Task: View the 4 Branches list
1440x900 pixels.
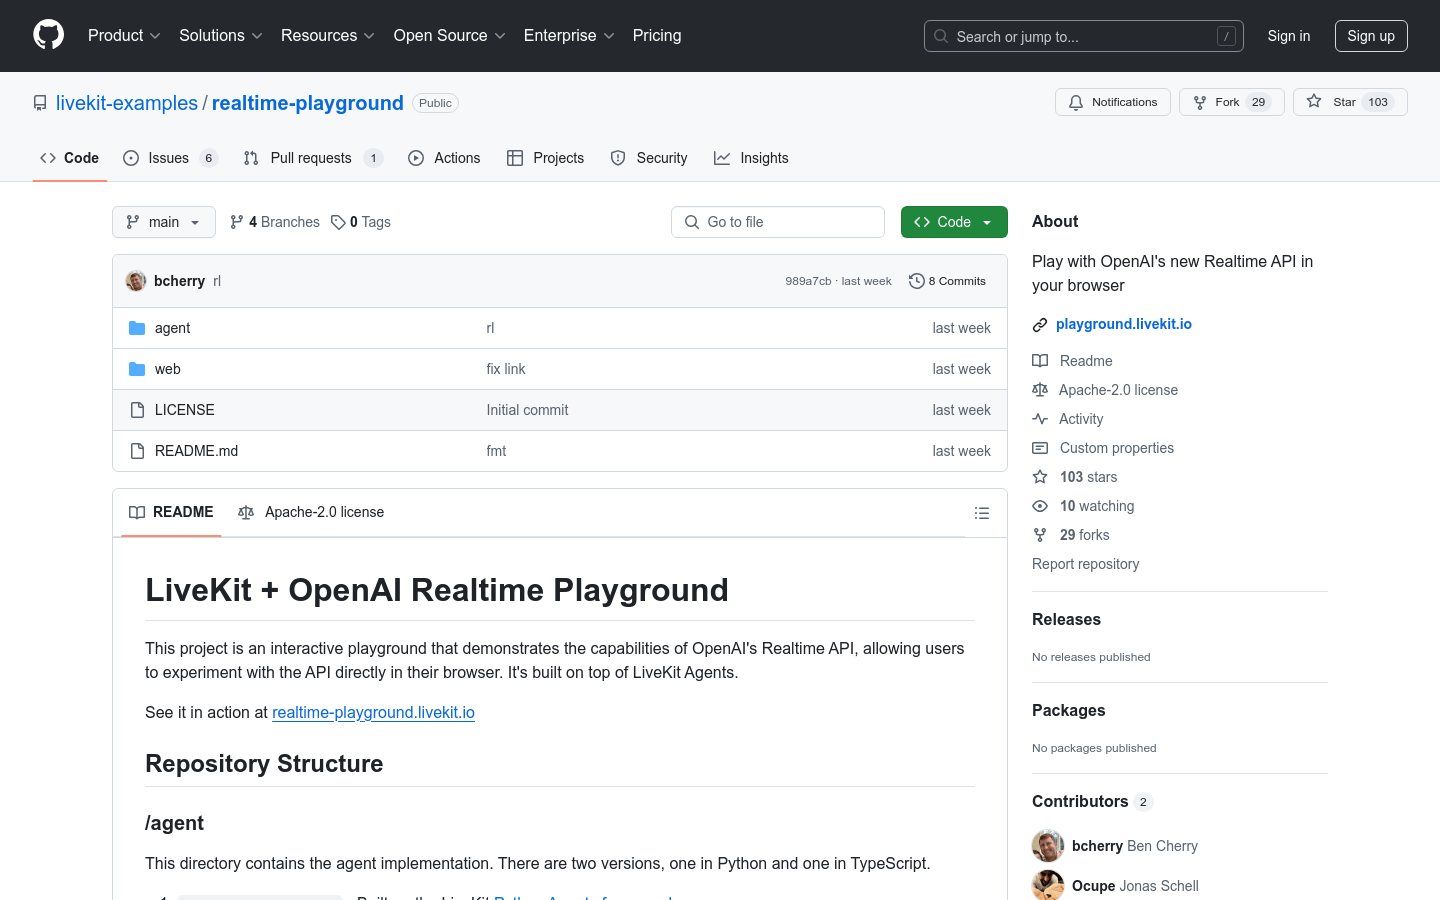Action: (275, 222)
